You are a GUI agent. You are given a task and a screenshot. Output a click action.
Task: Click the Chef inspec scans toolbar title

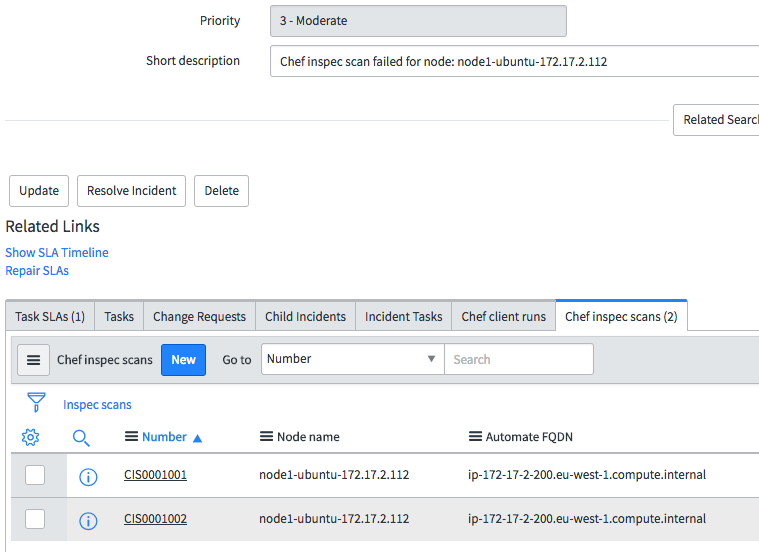(x=105, y=360)
